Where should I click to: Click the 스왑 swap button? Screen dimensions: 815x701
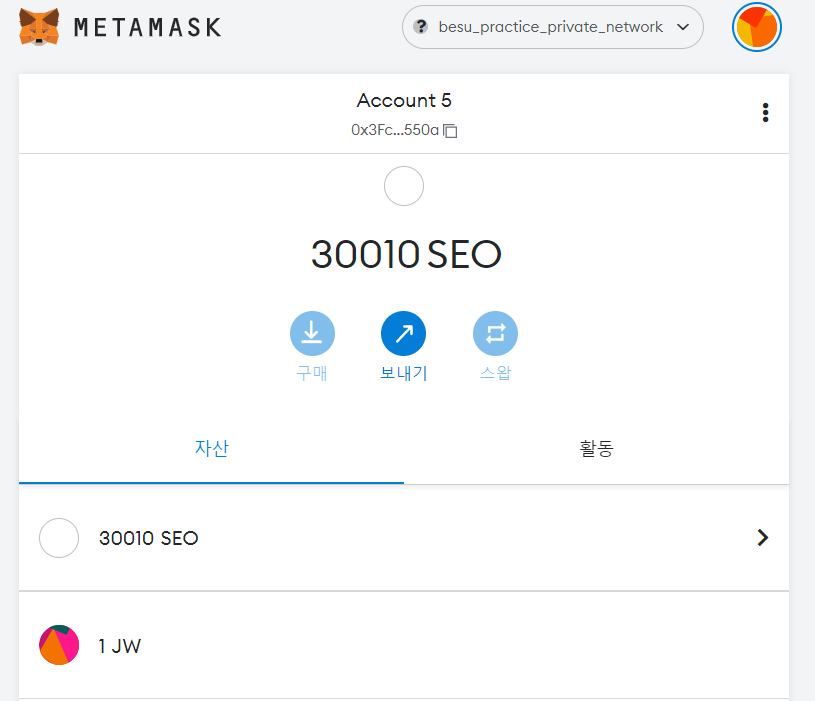pos(495,334)
